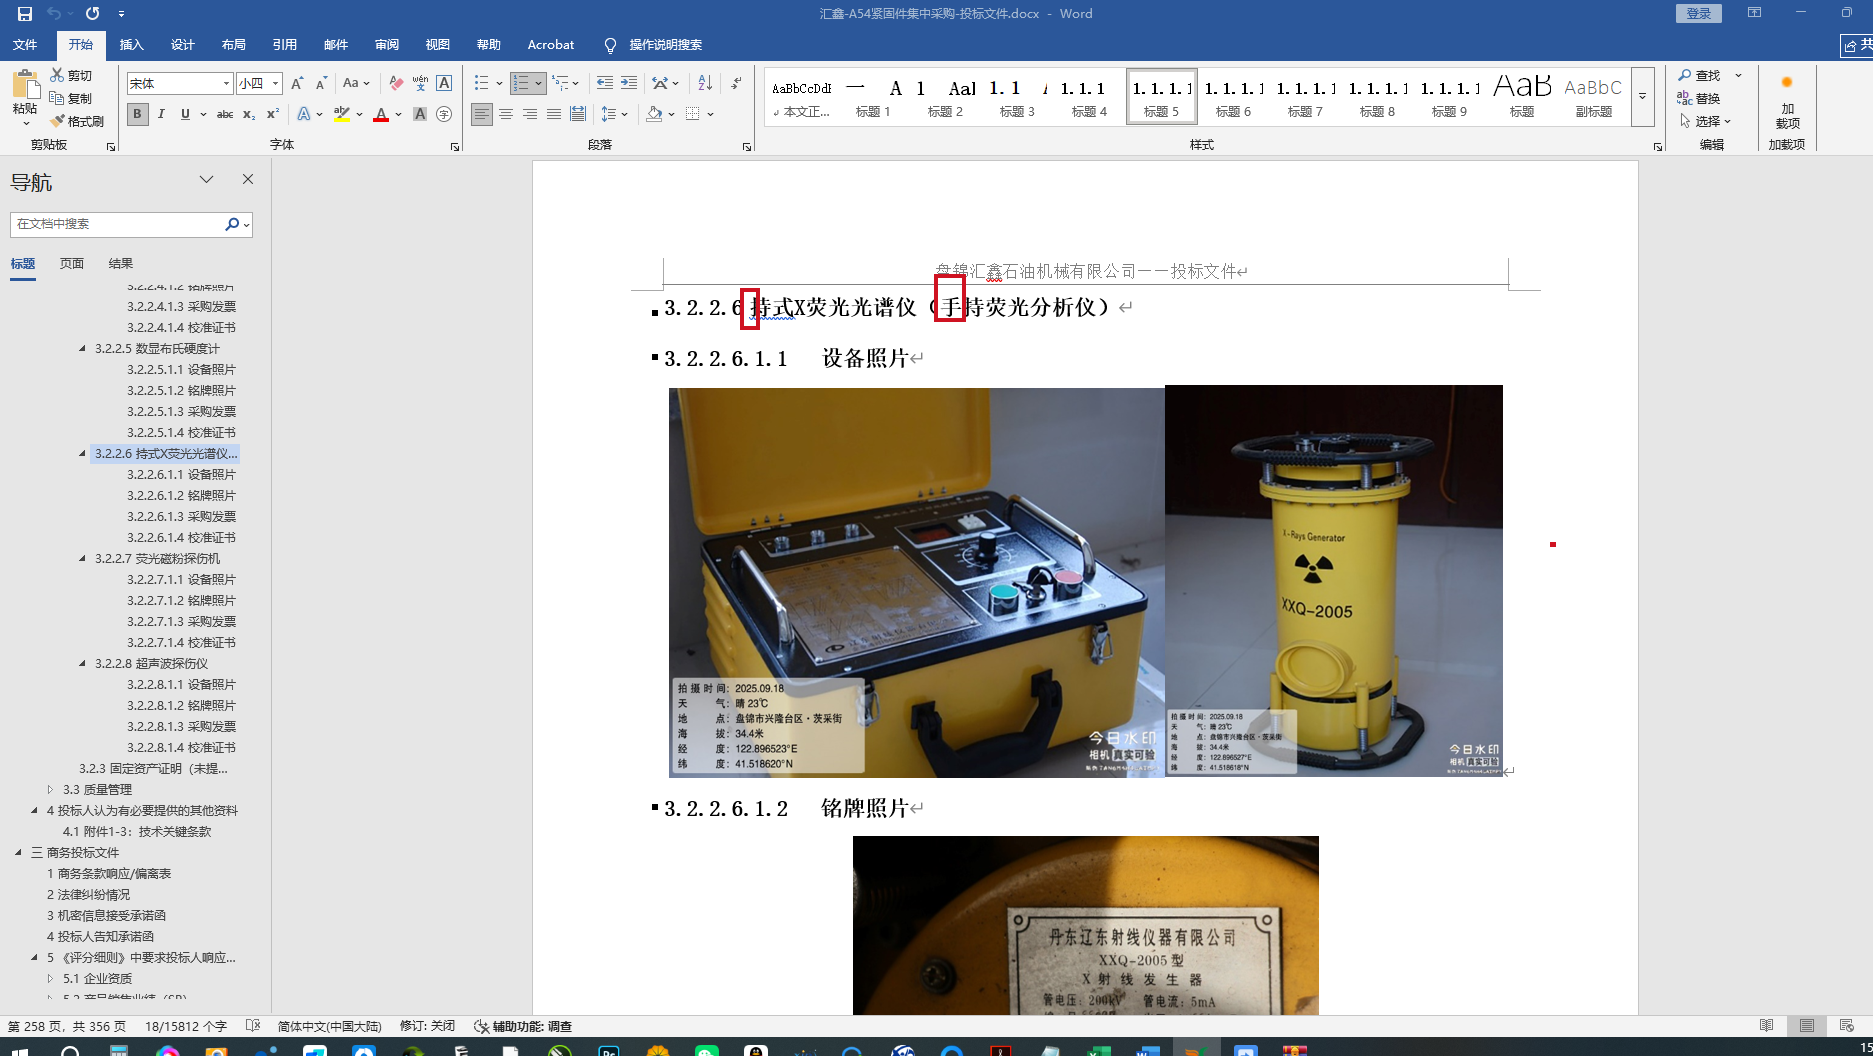Justify the paragraph text

click(x=554, y=114)
